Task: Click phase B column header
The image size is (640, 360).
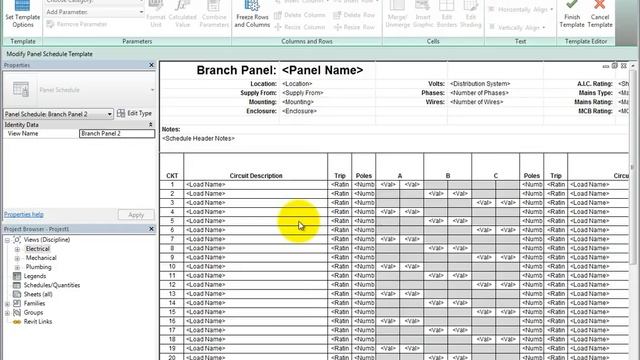Action: coord(447,176)
